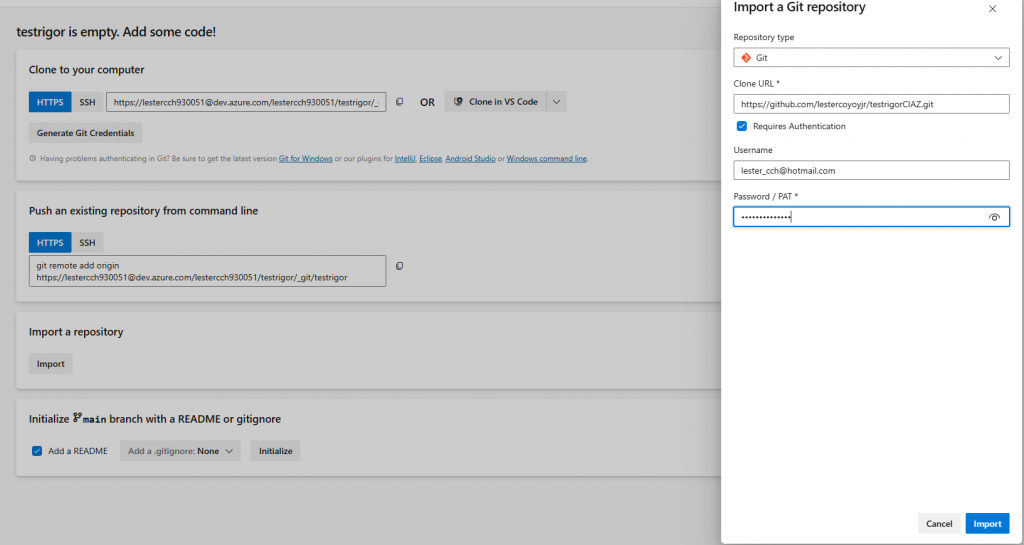Uncheck the Add a README checkbox

click(x=37, y=451)
